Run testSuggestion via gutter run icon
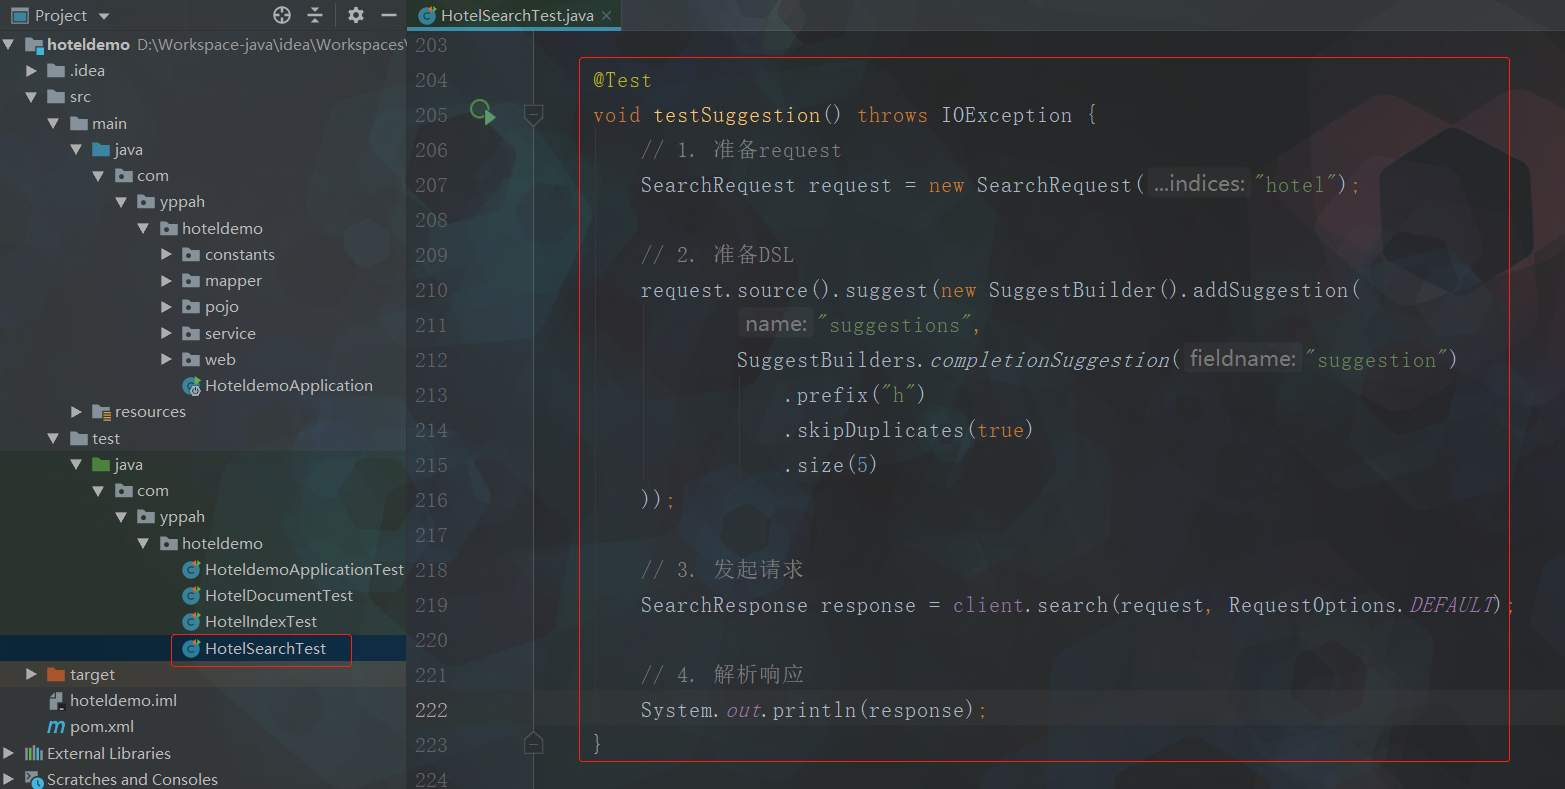The height and width of the screenshot is (789, 1565). 482,113
